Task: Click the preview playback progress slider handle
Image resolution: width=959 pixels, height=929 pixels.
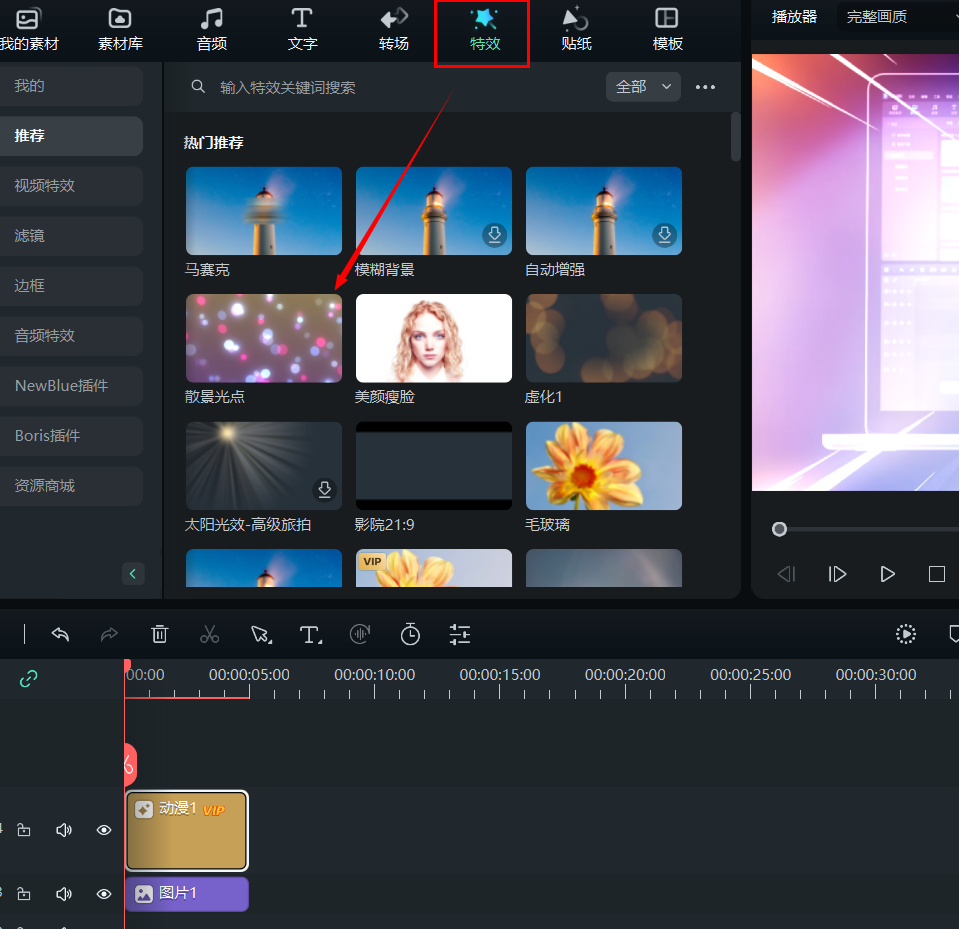Action: [x=779, y=529]
